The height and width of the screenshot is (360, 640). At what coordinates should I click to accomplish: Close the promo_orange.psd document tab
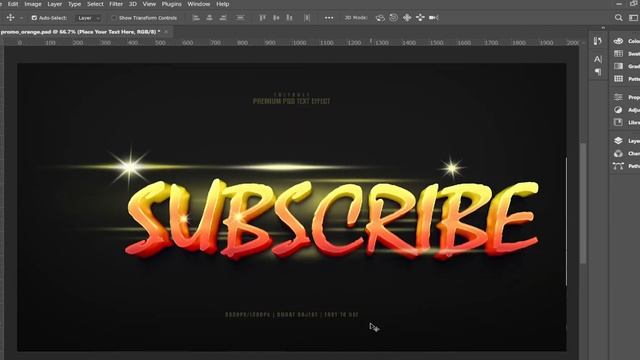tap(166, 31)
